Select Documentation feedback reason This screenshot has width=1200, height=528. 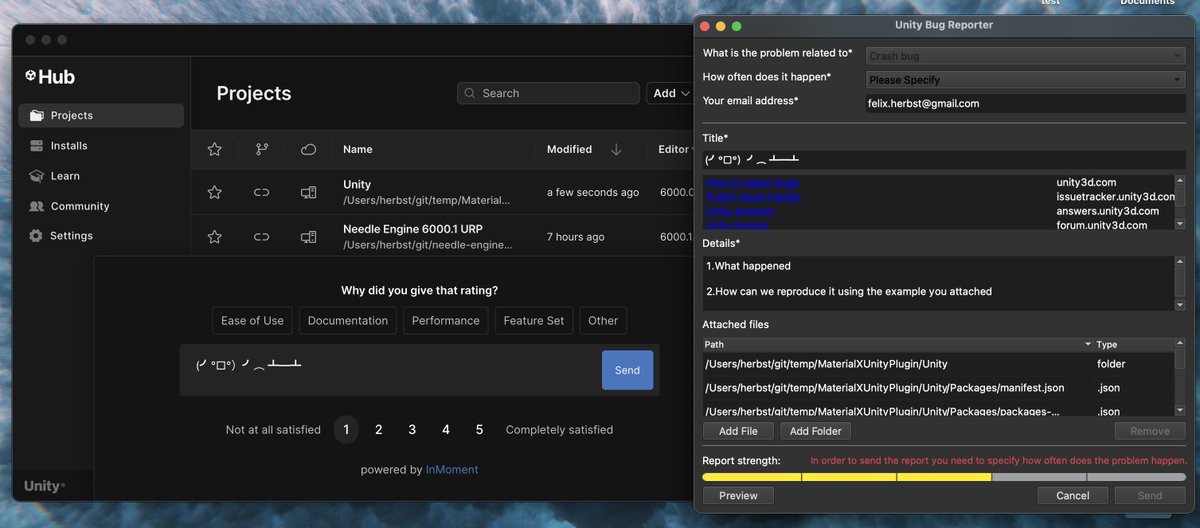pyautogui.click(x=348, y=321)
